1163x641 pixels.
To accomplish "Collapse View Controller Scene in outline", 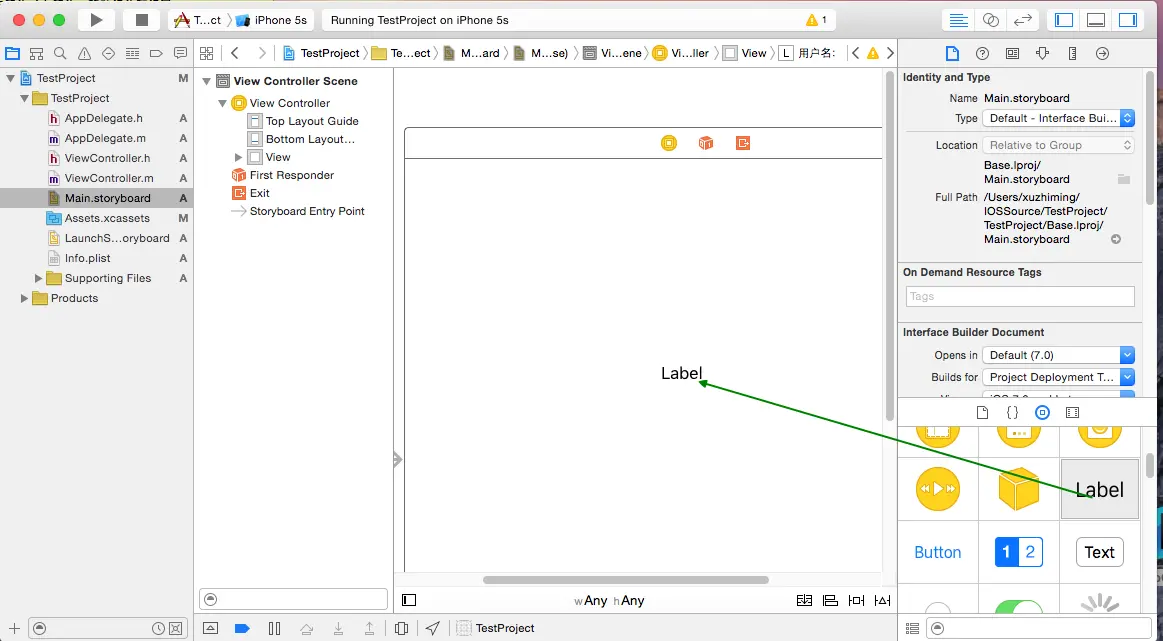I will [x=207, y=82].
